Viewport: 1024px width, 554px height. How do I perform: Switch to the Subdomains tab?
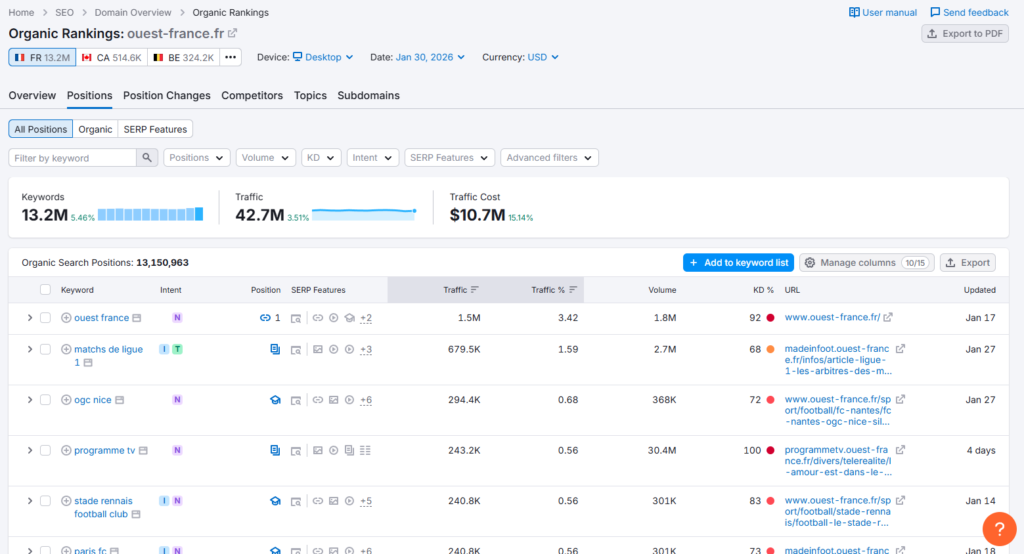tap(368, 95)
